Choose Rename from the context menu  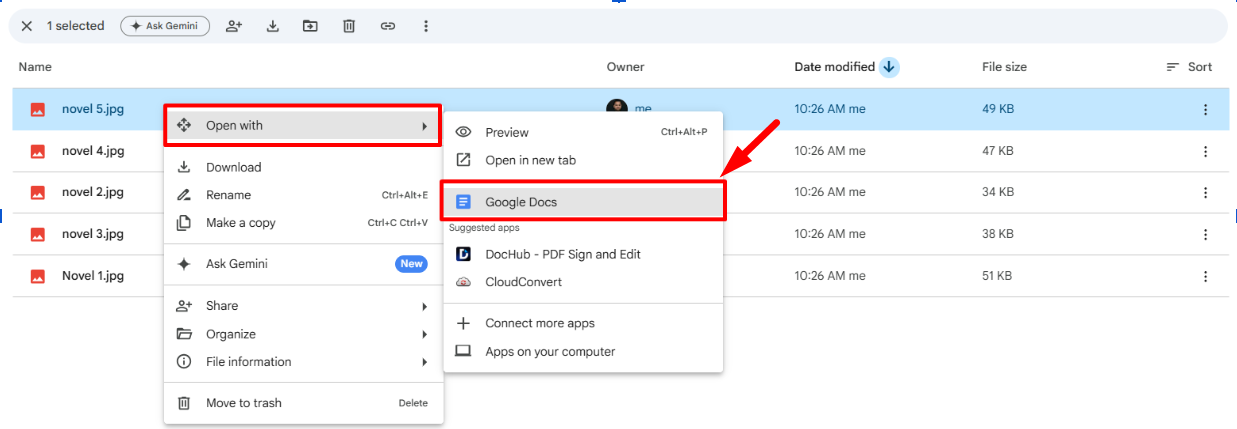(x=303, y=195)
